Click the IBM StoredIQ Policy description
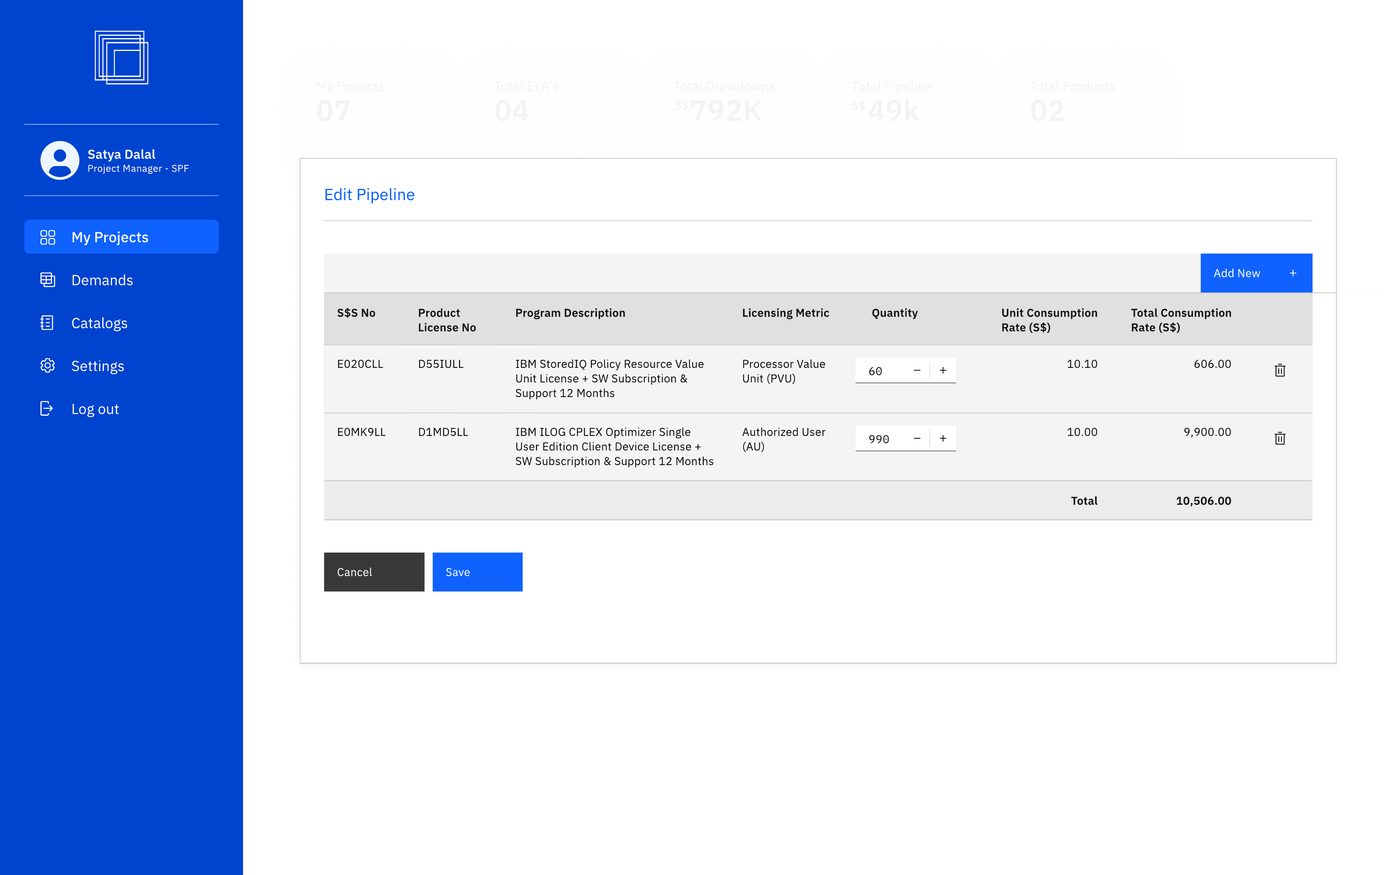The width and height of the screenshot is (1400, 875). coord(609,379)
